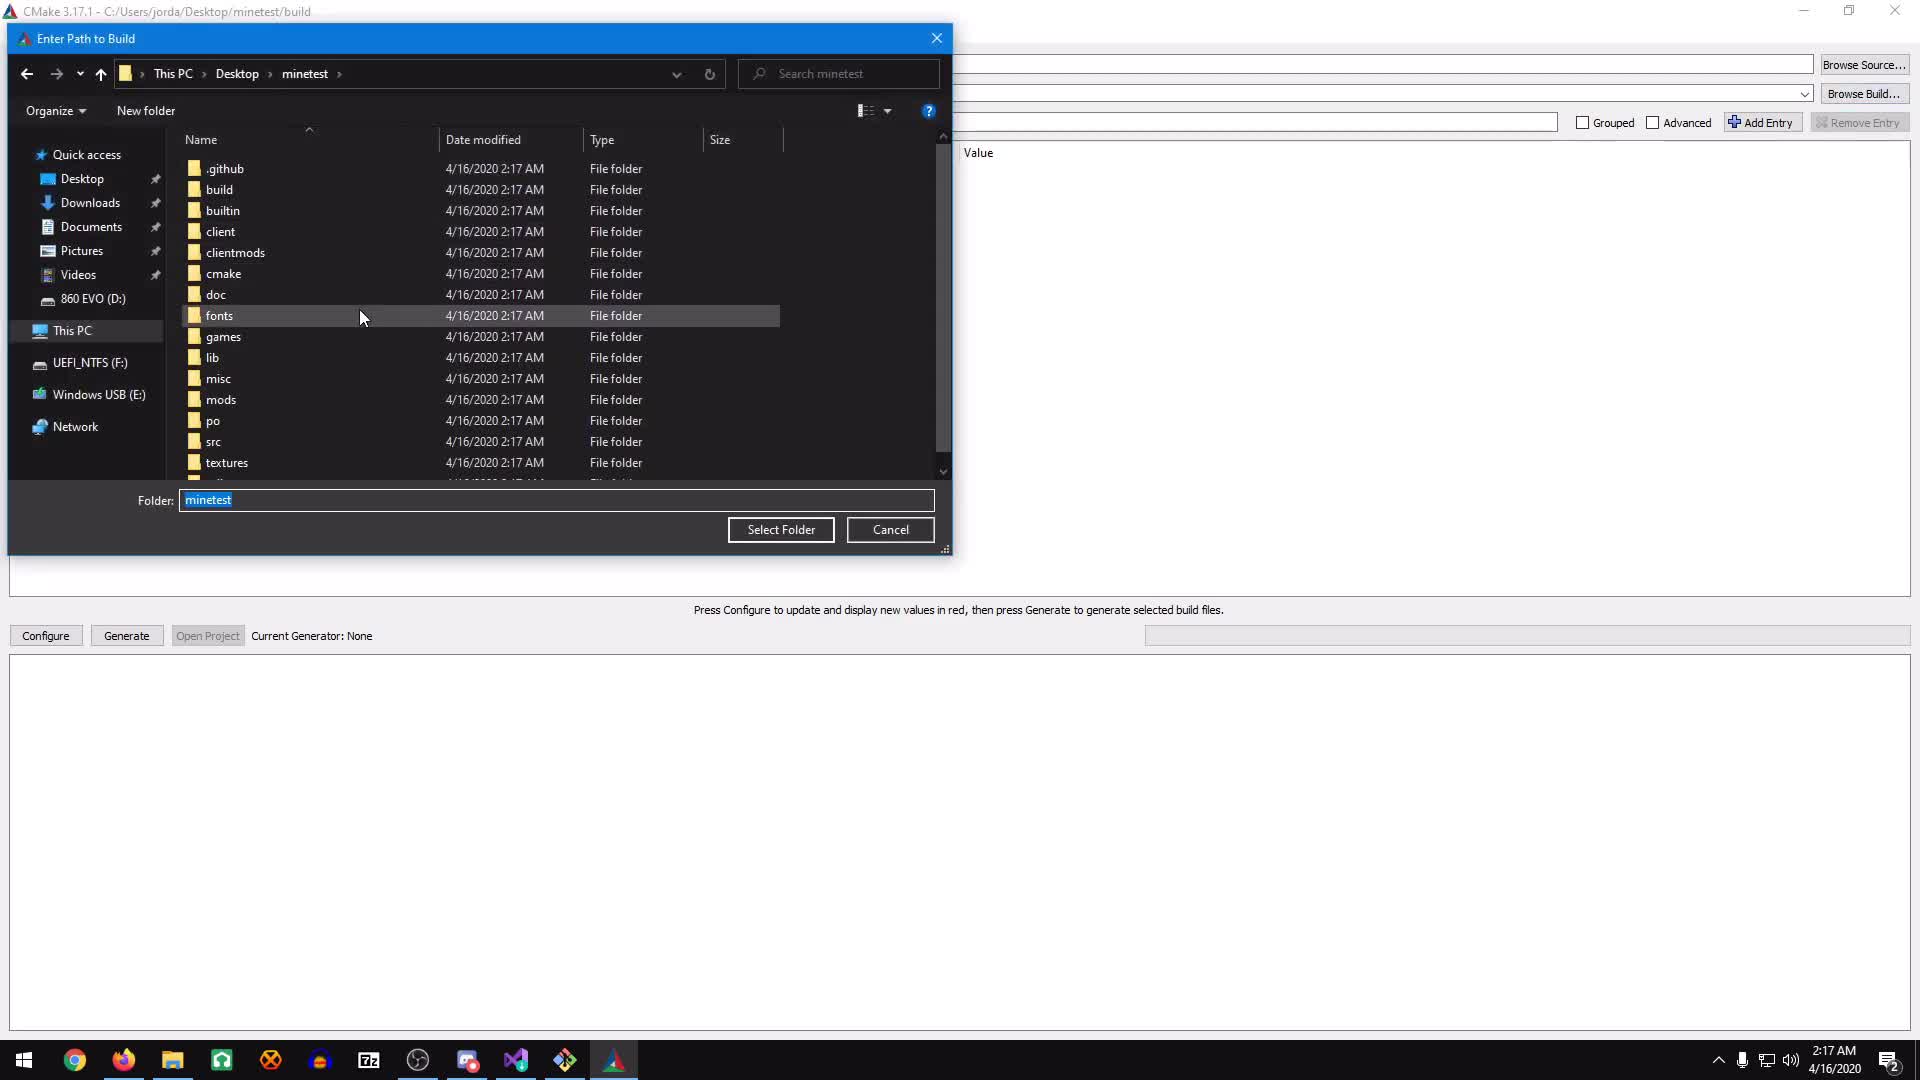
Task: Click the Visual Studio taskbar icon
Action: (516, 1060)
